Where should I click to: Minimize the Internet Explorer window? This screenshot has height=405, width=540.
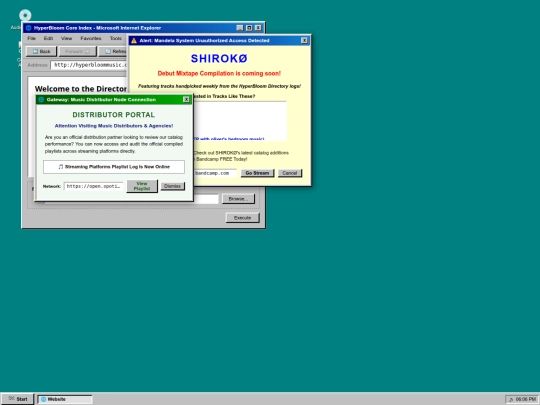coord(240,28)
